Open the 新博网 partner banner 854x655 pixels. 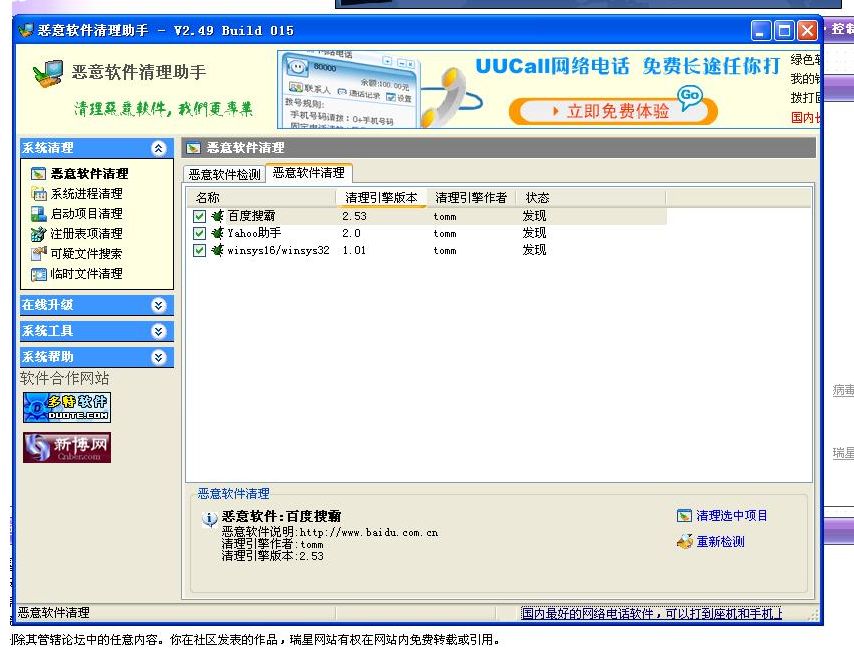pyautogui.click(x=67, y=448)
